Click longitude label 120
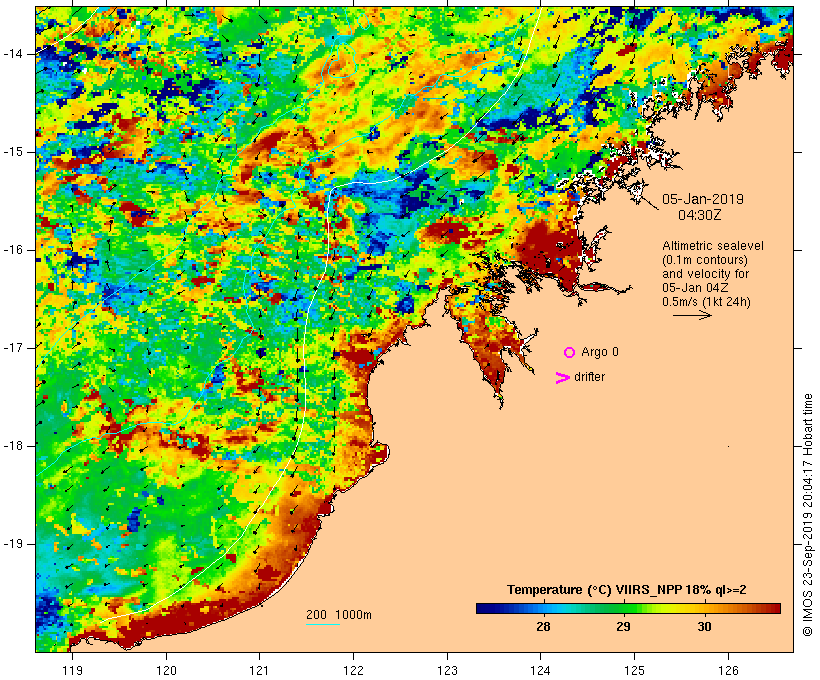The image size is (820, 680). point(166,670)
